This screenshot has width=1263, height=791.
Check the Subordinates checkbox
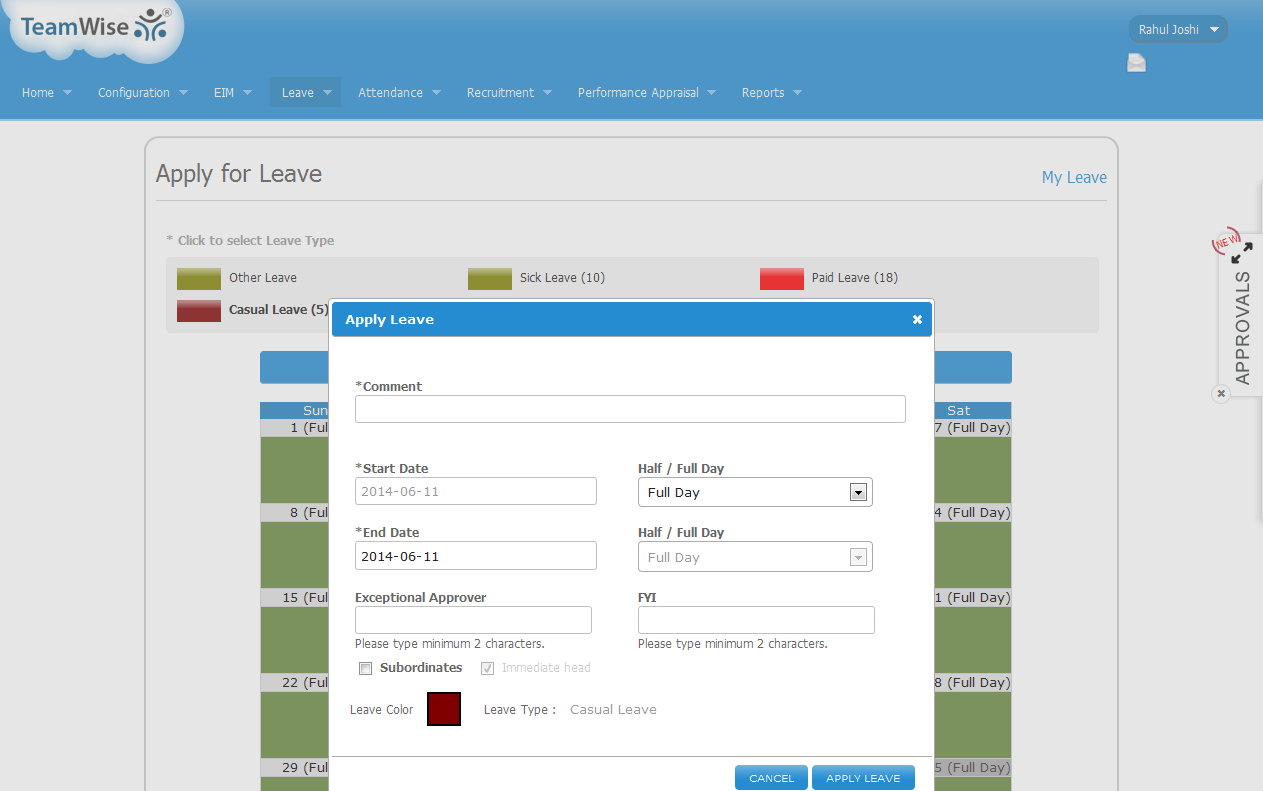click(366, 668)
